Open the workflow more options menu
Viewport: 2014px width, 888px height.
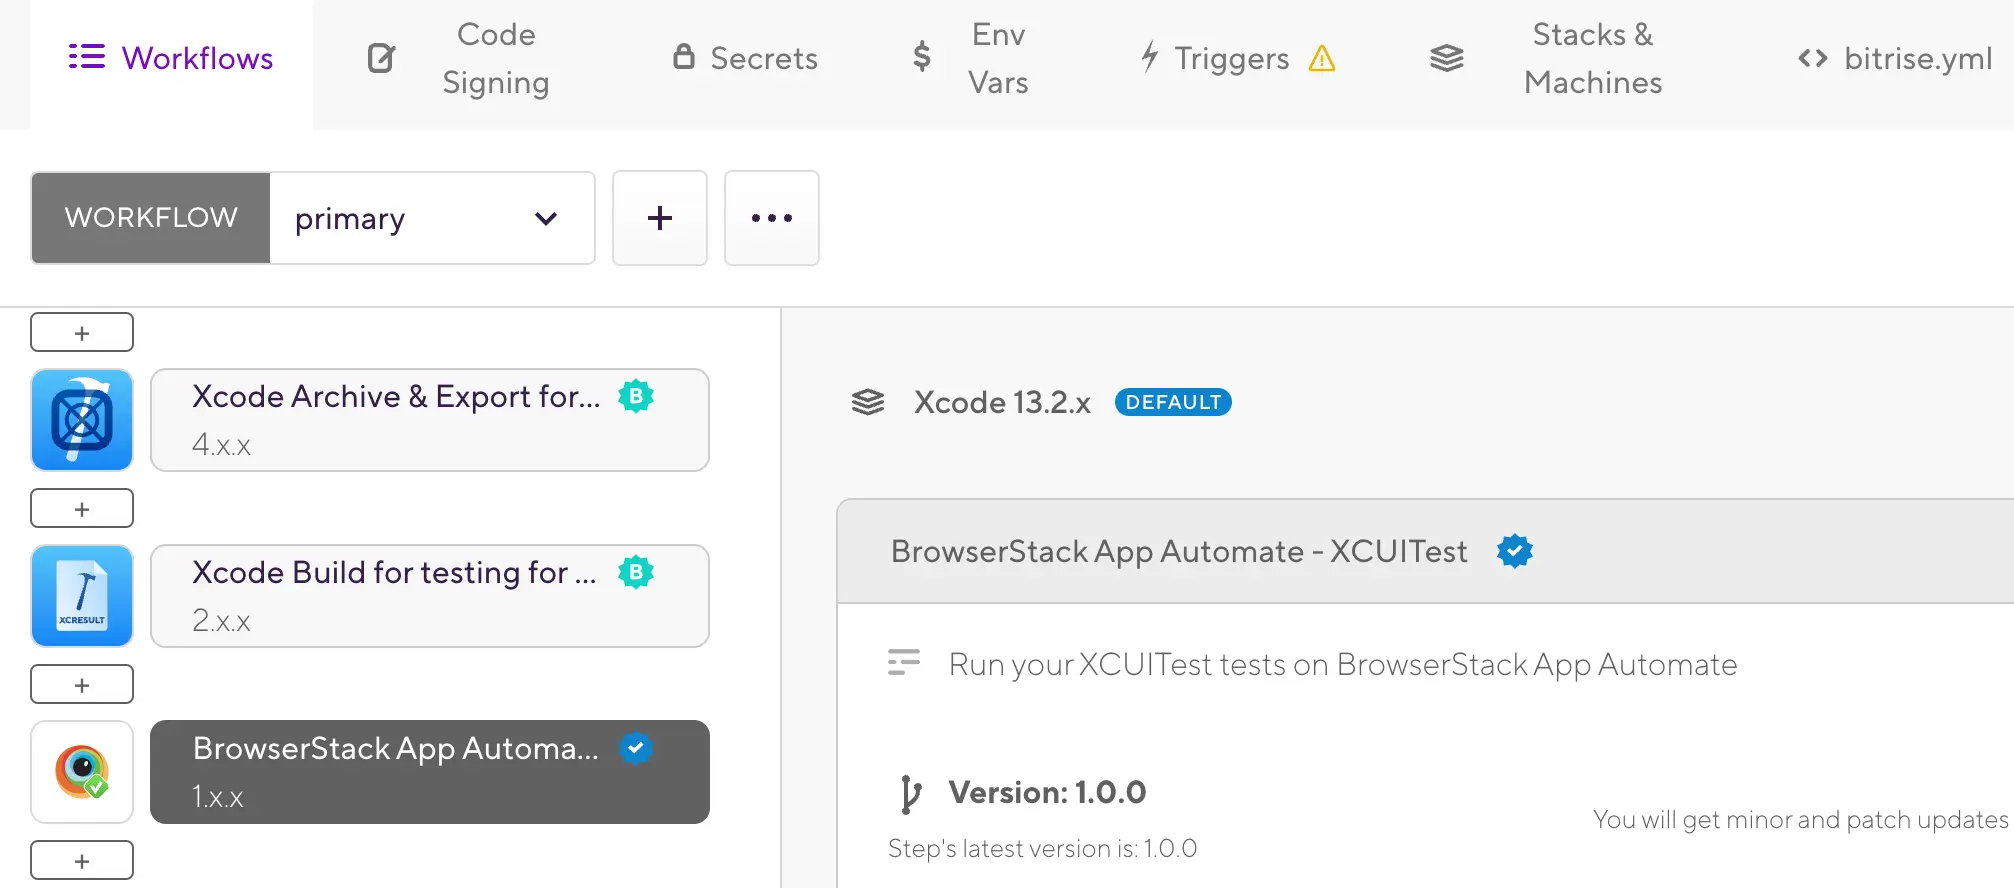tap(771, 218)
